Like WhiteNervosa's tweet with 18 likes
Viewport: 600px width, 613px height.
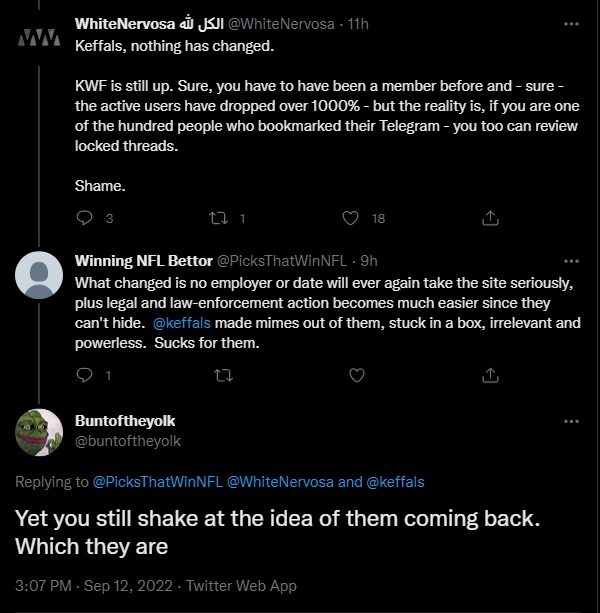(350, 218)
